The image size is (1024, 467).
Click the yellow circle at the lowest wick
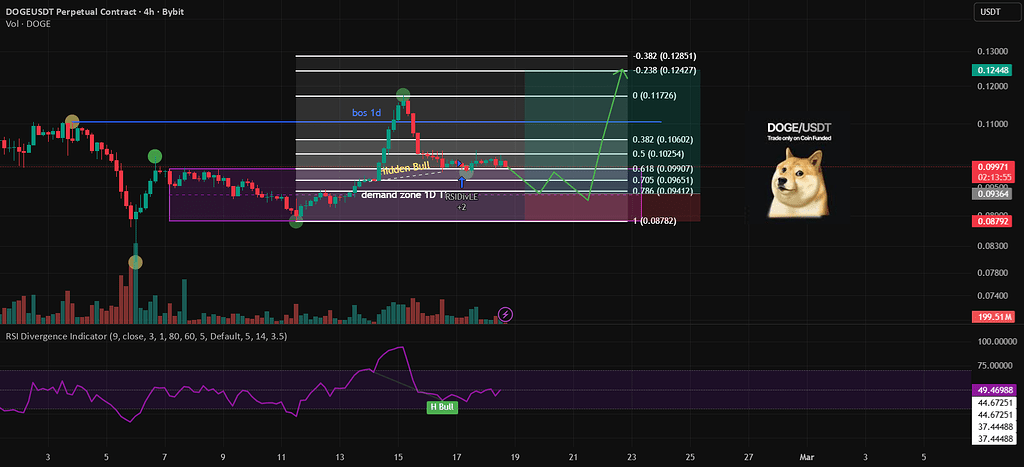coord(135,262)
